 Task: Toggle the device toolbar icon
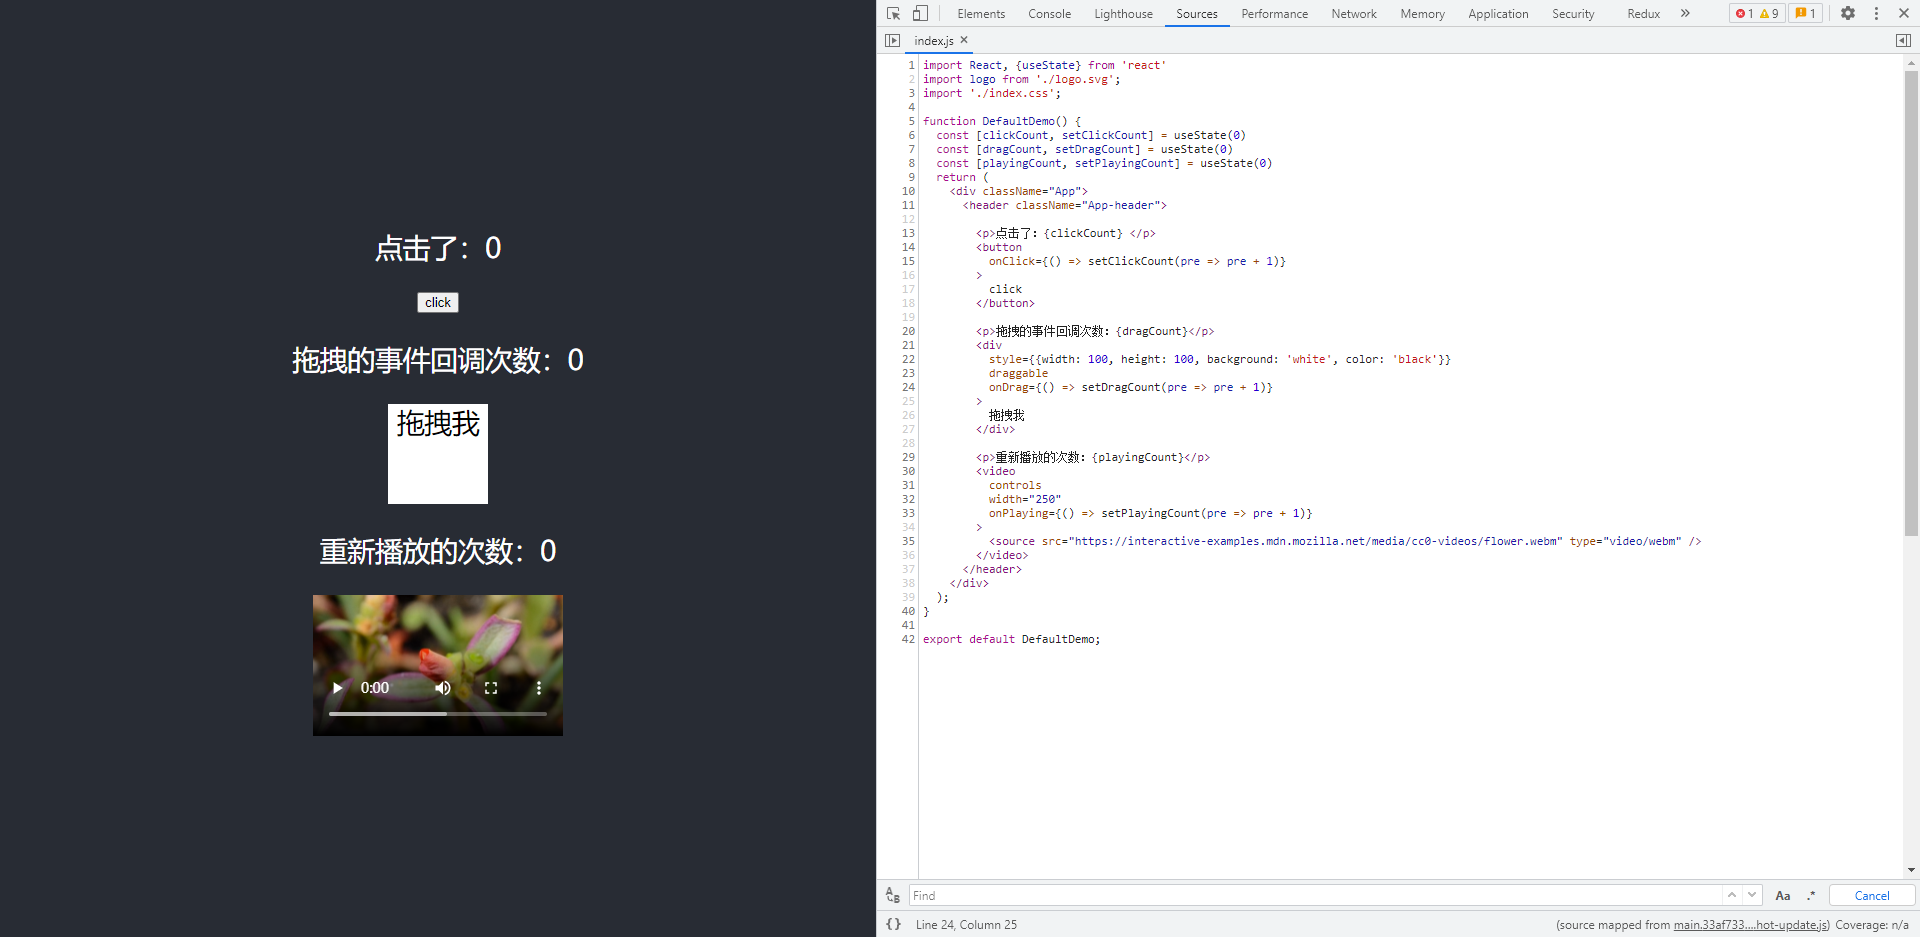click(920, 13)
